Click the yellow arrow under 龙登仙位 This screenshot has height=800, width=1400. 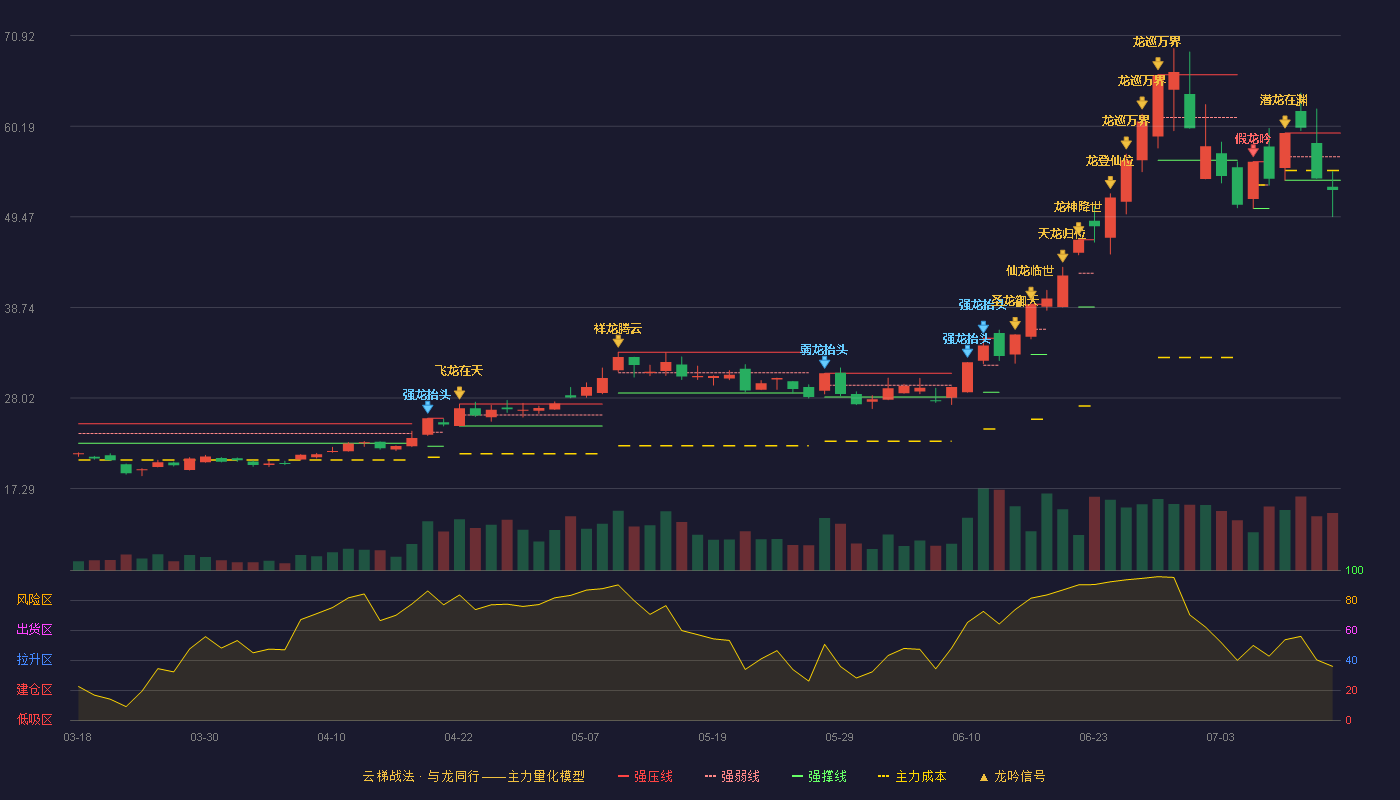pos(1110,182)
